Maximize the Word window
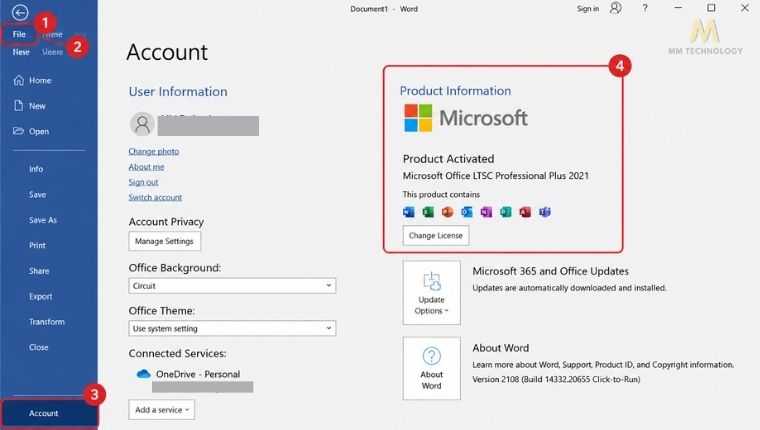This screenshot has width=760, height=430. (x=711, y=8)
